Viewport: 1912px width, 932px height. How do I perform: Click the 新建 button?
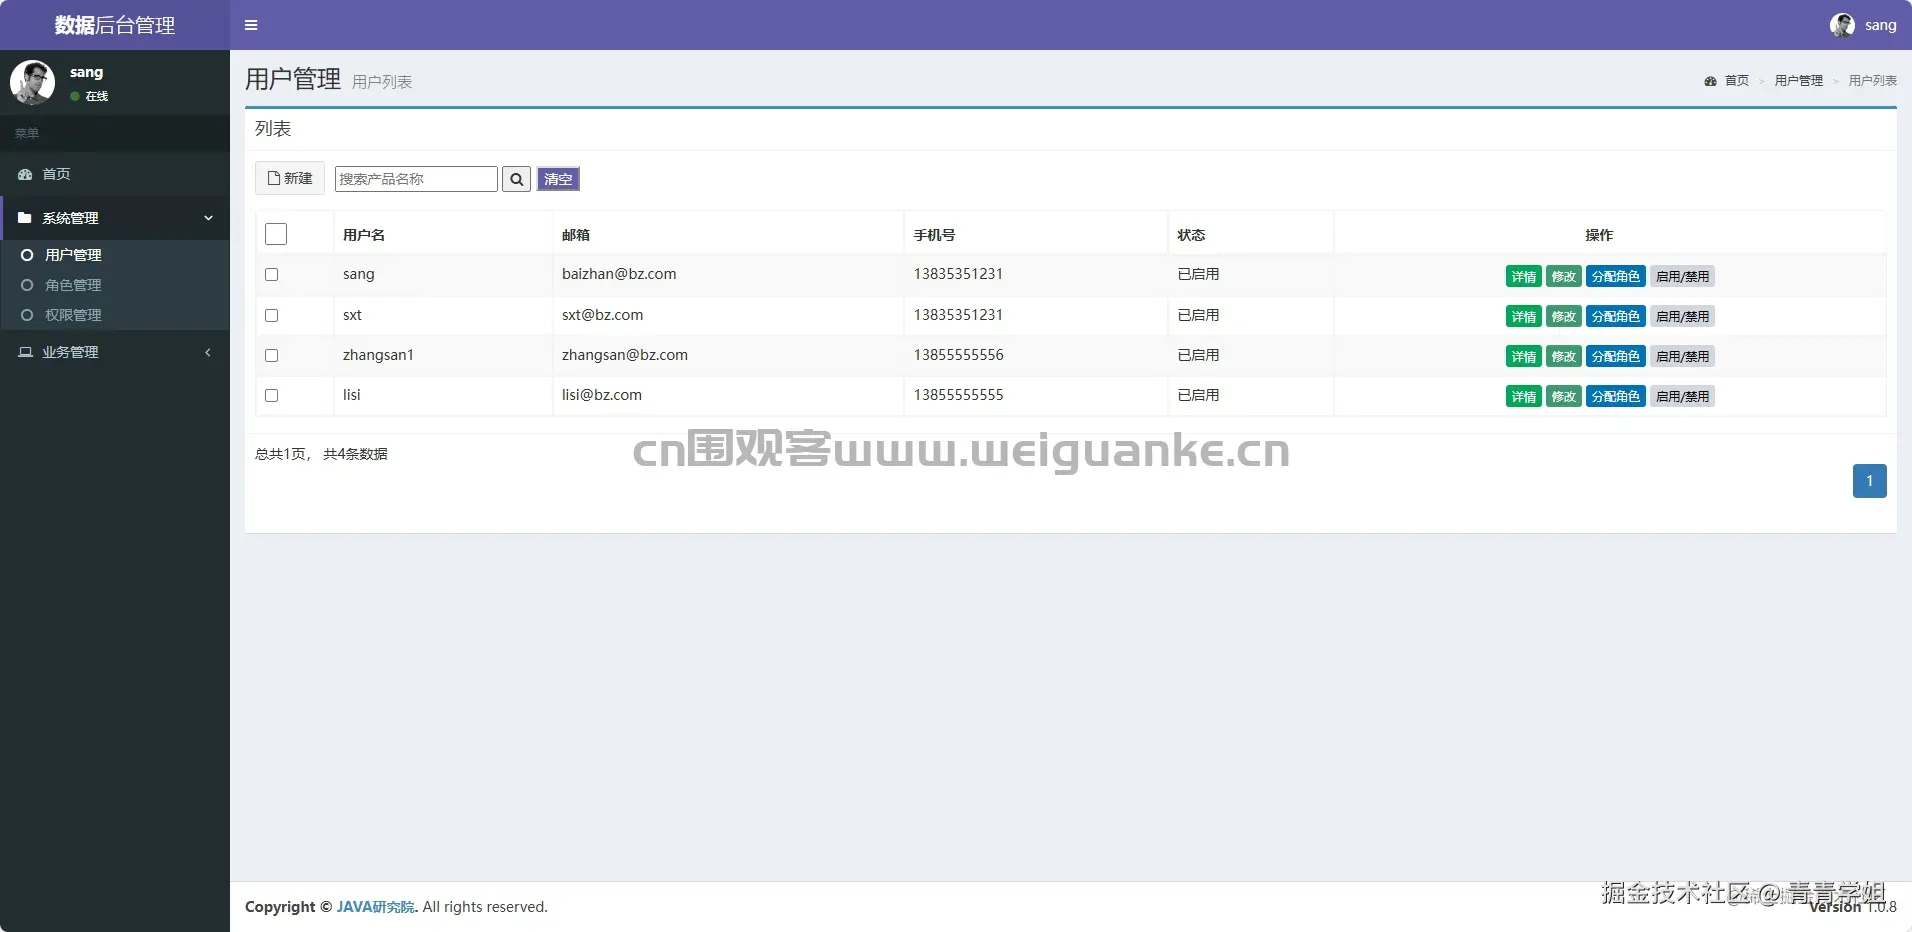click(290, 178)
